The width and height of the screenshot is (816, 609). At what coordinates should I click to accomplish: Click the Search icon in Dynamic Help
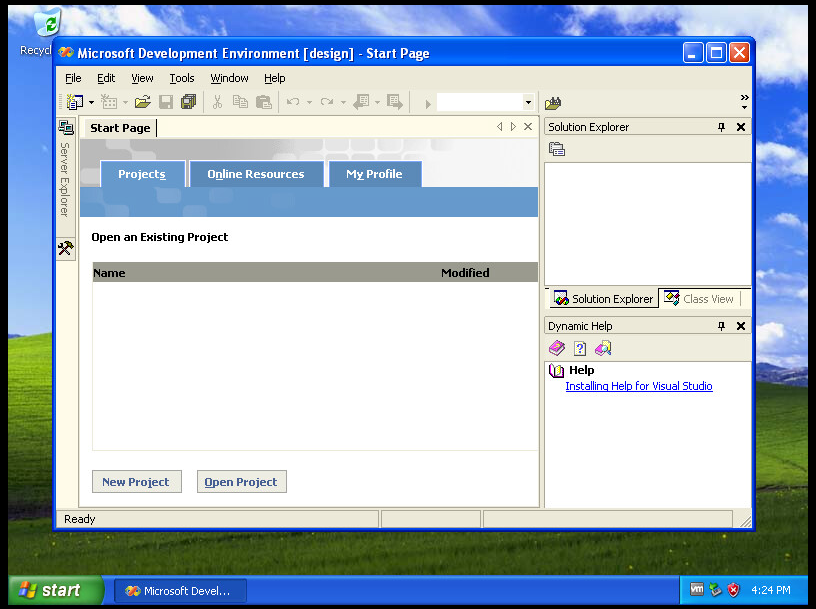[x=603, y=348]
